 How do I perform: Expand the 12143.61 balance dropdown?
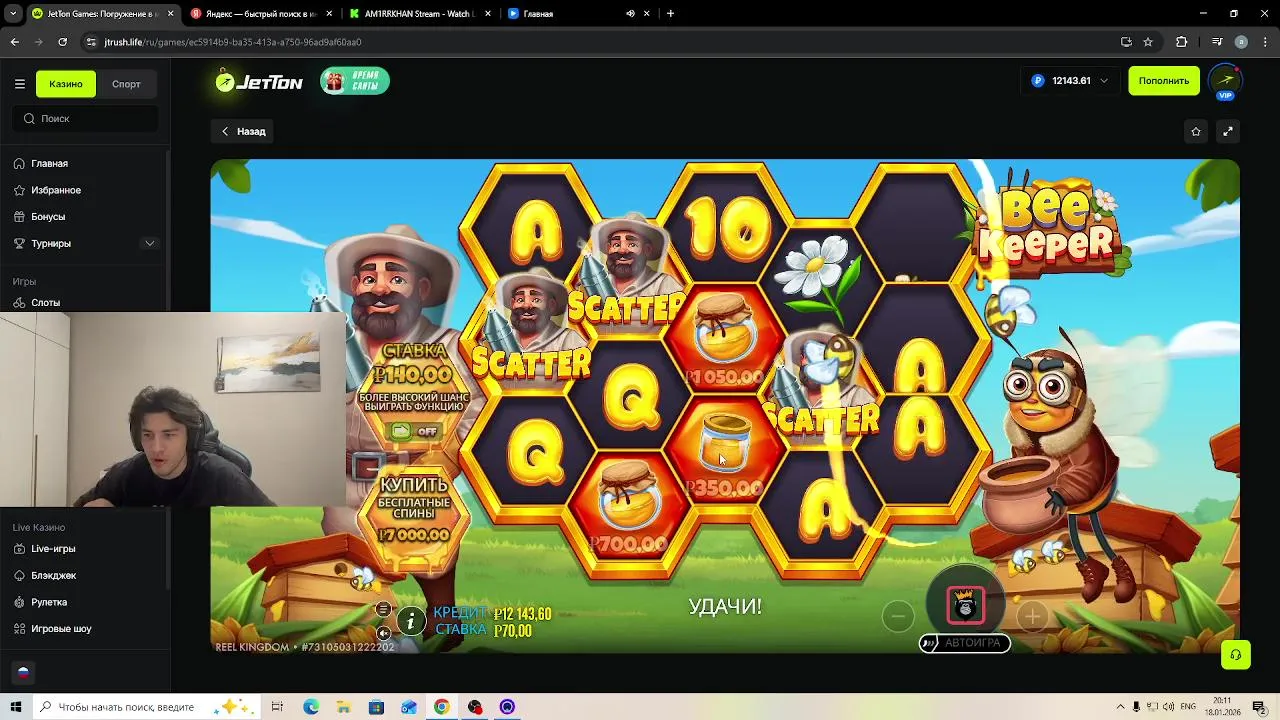(x=1071, y=81)
